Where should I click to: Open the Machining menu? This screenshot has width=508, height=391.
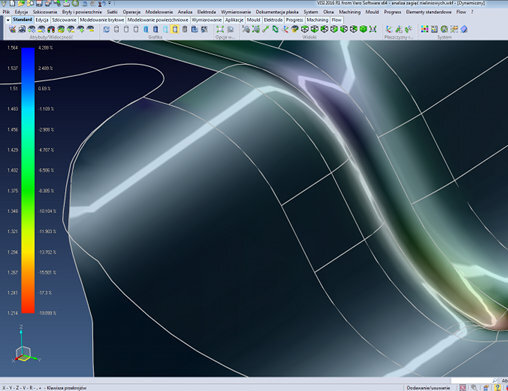[350, 12]
